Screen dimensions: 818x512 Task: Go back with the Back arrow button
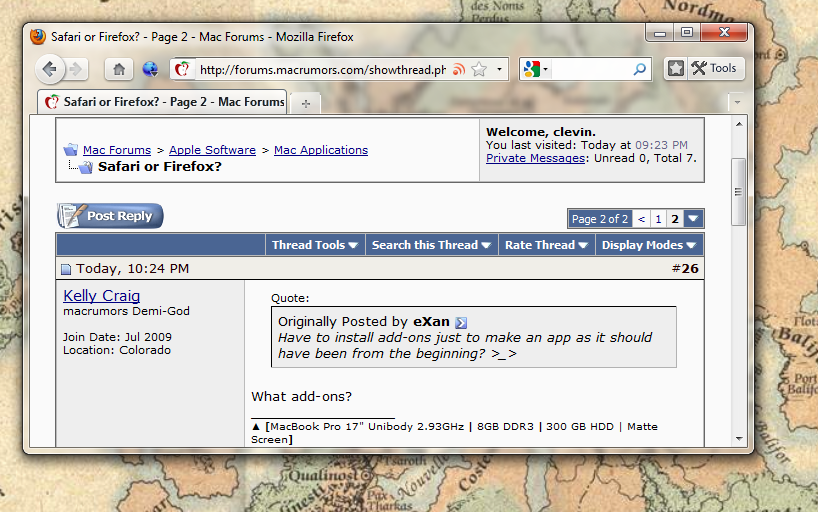(x=50, y=69)
